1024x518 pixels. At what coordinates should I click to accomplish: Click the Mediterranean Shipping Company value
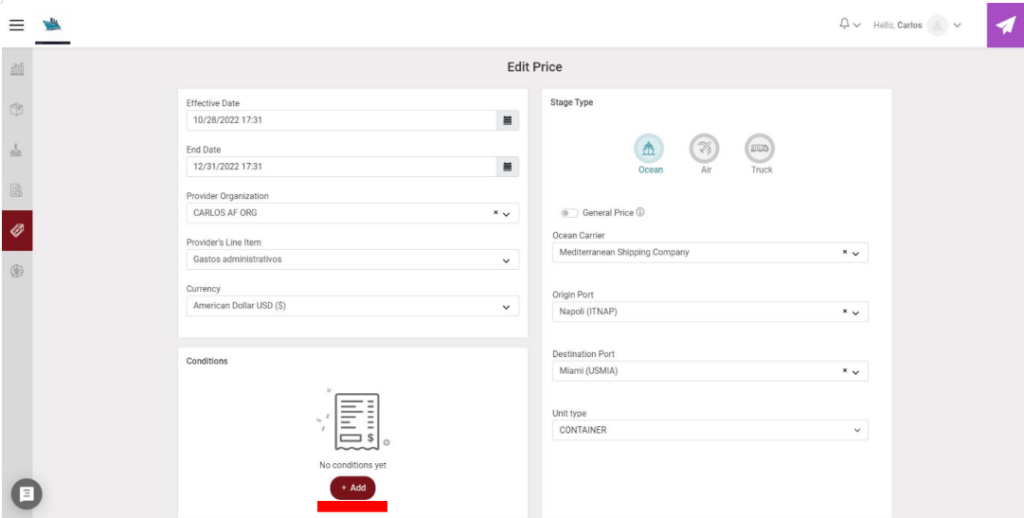624,252
